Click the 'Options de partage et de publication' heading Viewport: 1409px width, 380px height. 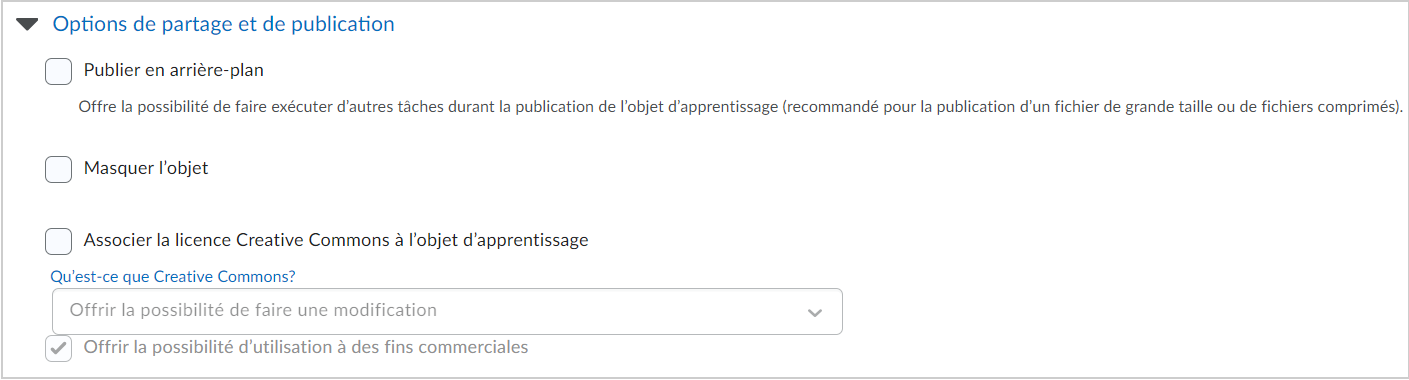click(x=224, y=24)
